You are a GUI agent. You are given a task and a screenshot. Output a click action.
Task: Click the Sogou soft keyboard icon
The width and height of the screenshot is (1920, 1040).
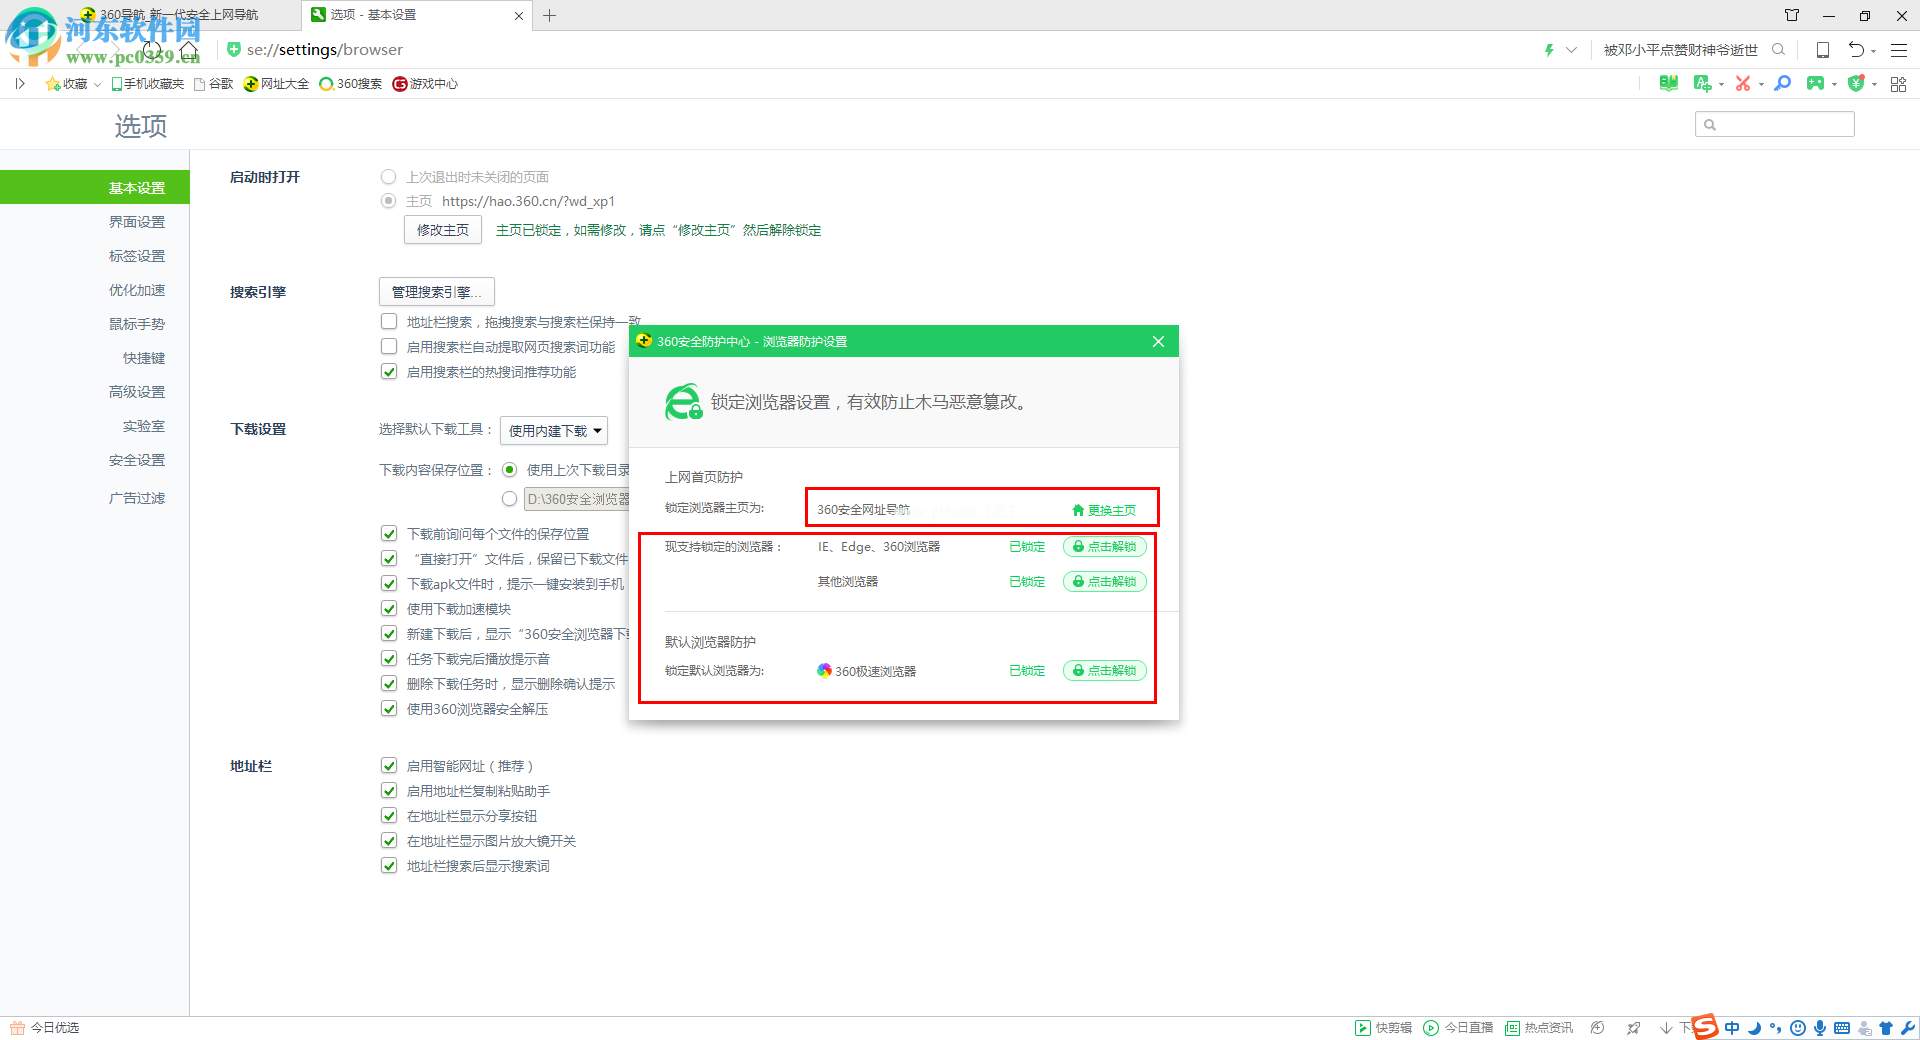pos(1842,1028)
